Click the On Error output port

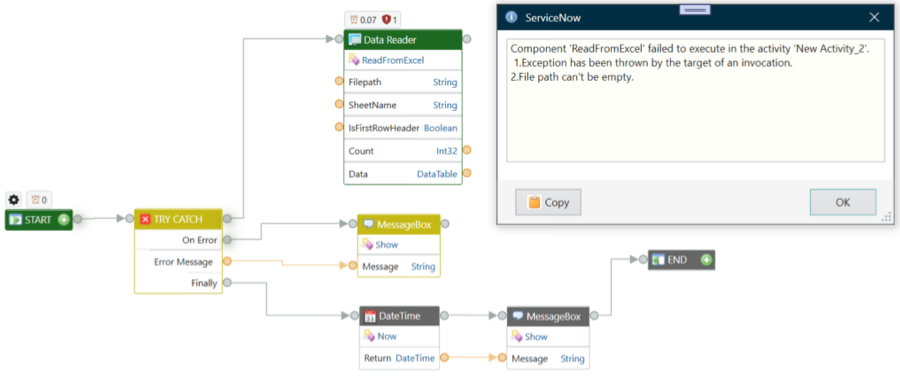pyautogui.click(x=227, y=240)
